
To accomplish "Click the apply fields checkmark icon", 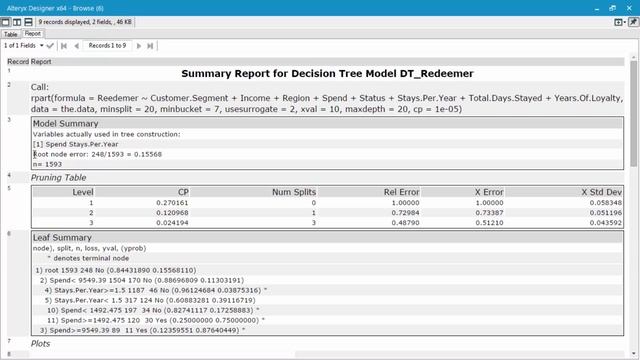I will [x=50, y=46].
